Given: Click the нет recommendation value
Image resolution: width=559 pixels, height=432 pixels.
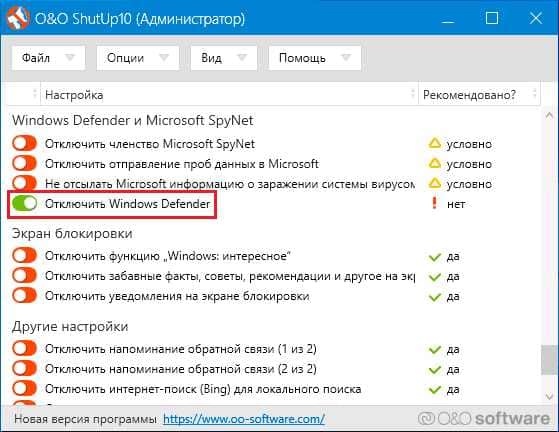Looking at the screenshot, I should tap(456, 204).
